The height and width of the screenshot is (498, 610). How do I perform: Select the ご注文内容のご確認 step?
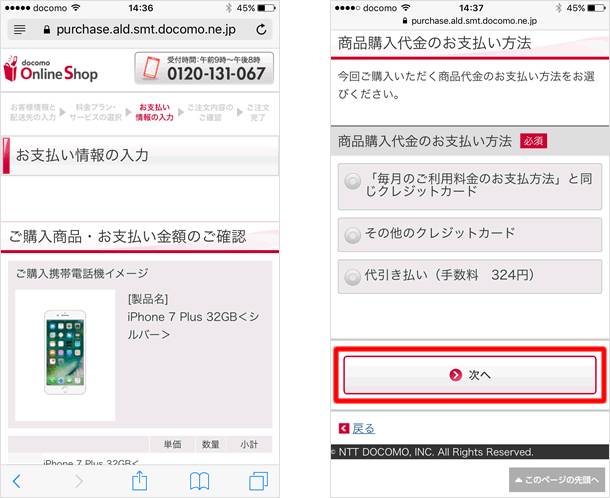[210, 112]
